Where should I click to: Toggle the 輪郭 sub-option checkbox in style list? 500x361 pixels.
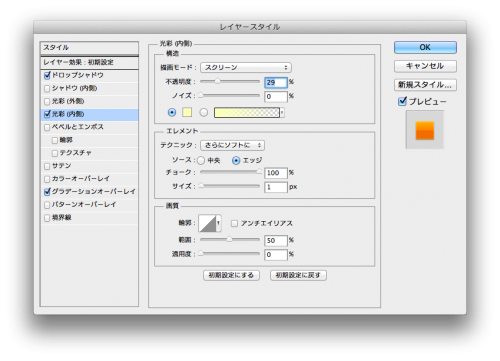click(55, 140)
